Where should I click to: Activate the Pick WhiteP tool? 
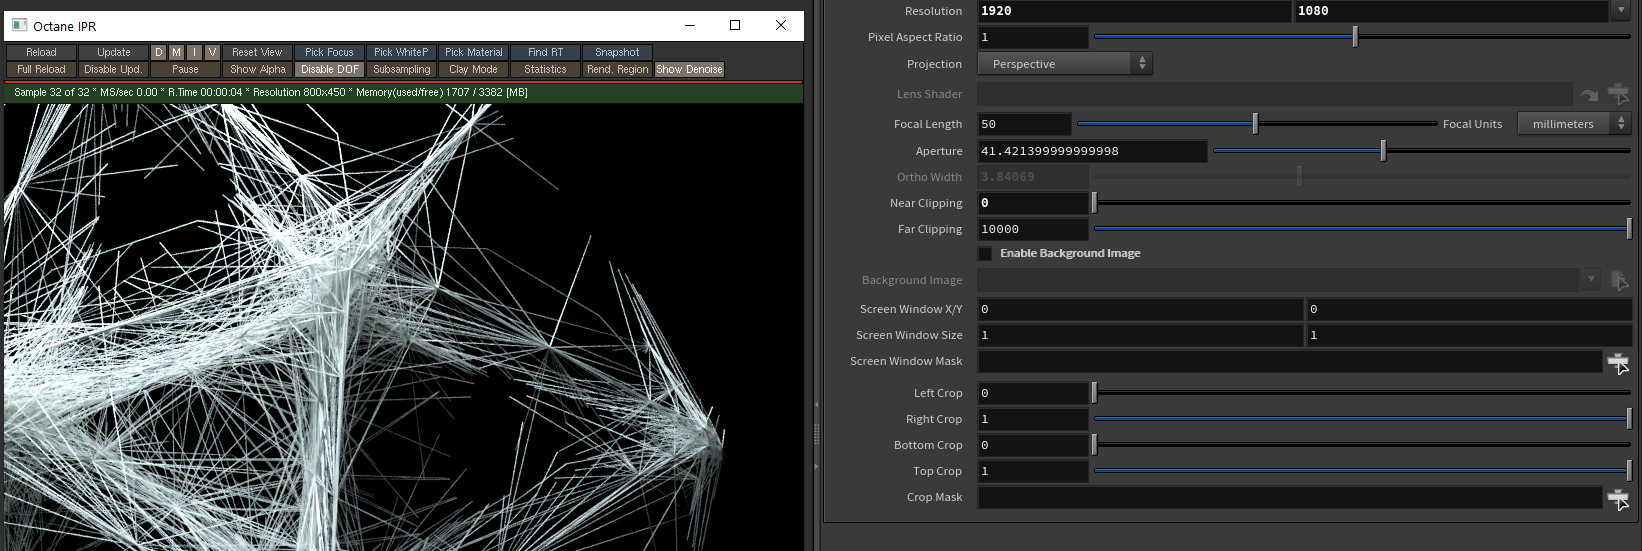tap(401, 52)
